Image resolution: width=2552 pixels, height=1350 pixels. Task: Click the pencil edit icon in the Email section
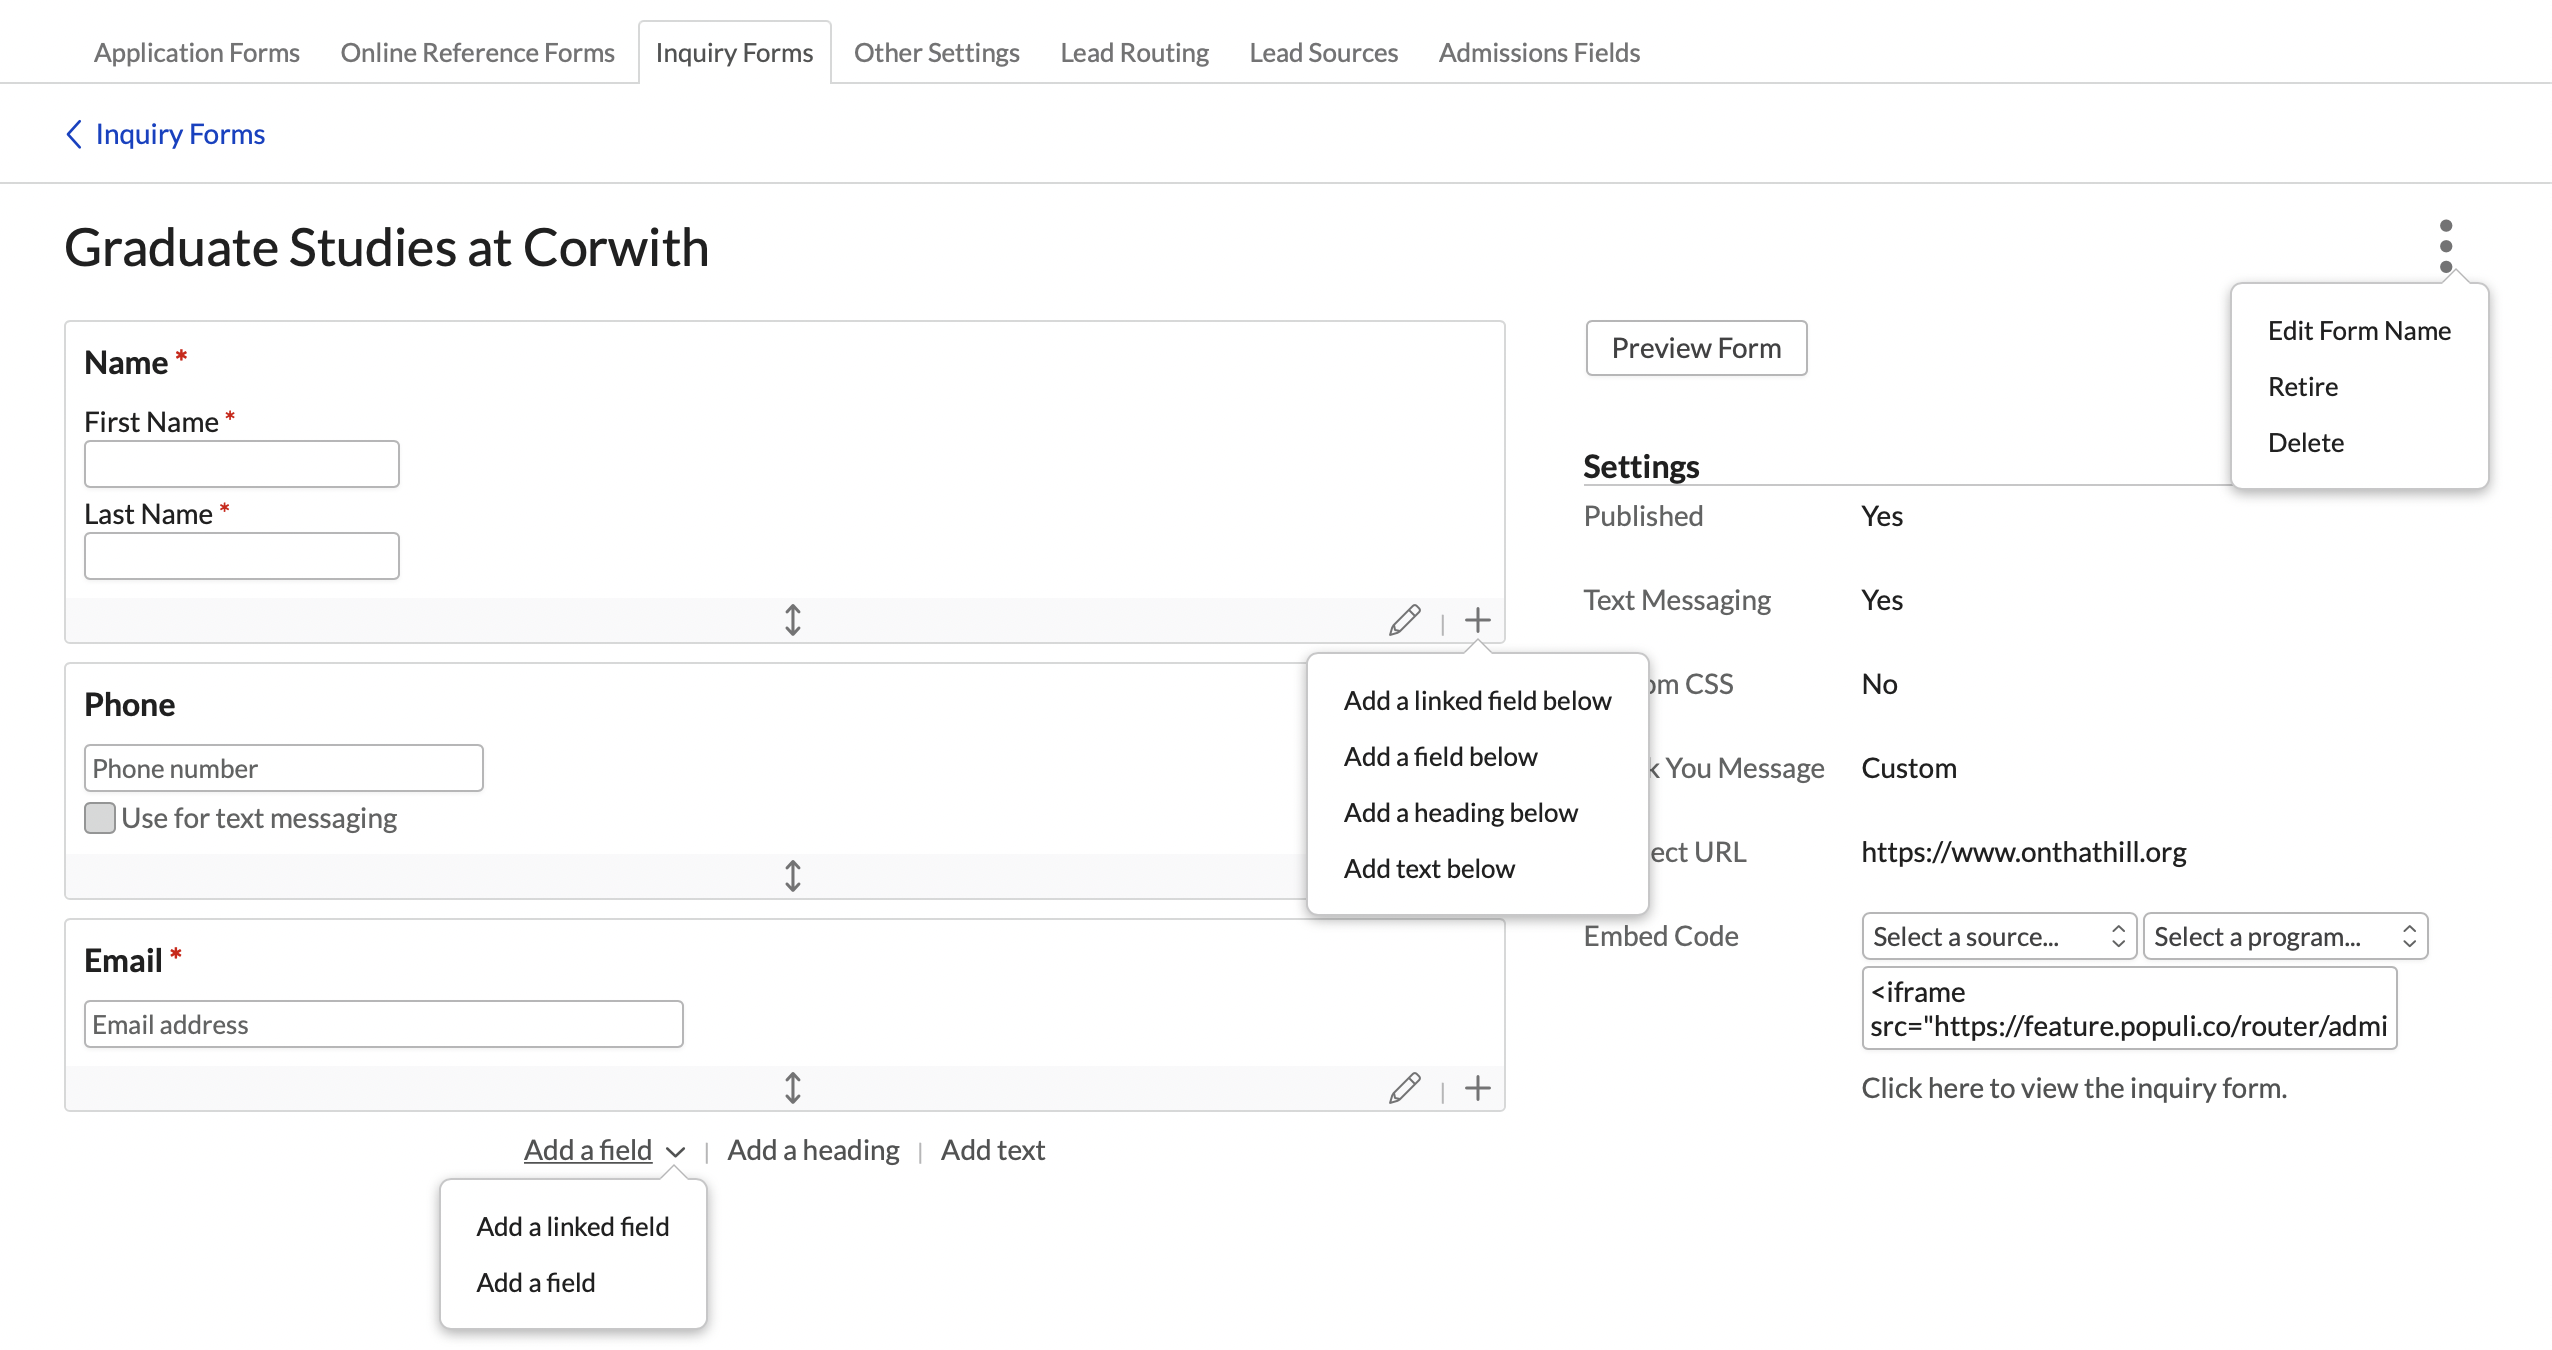point(1404,1088)
